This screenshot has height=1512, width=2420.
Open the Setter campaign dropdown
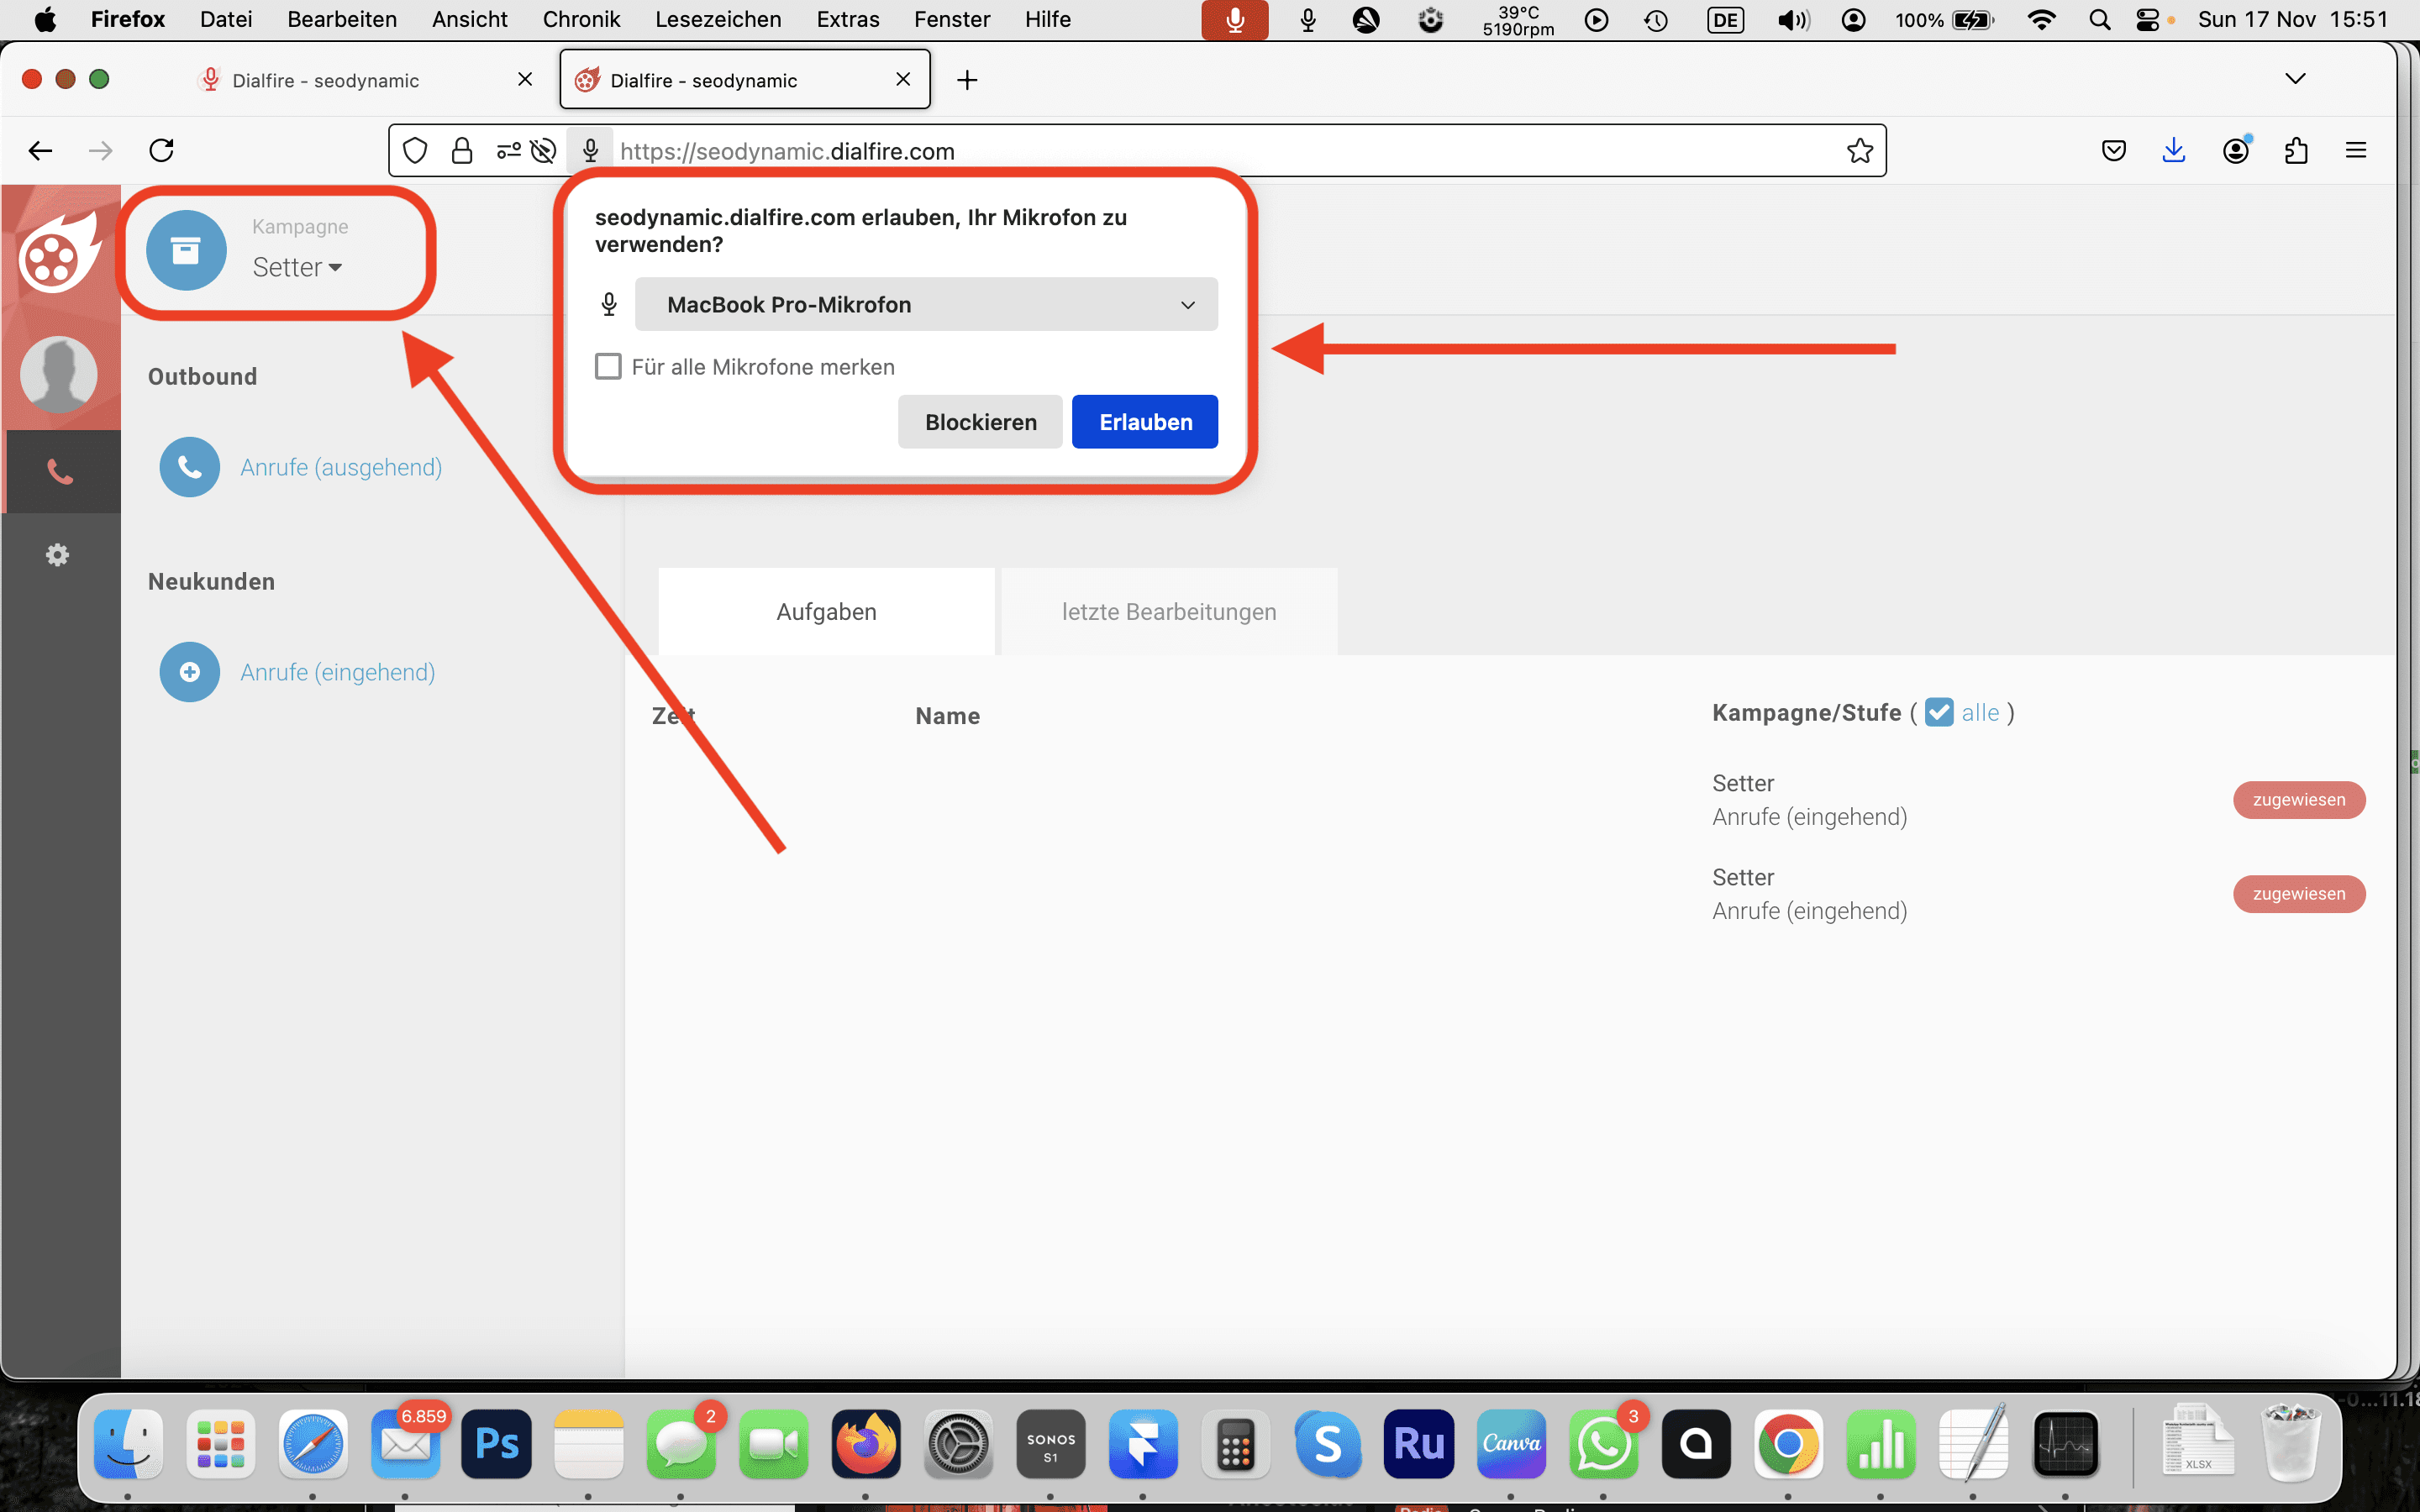297,268
